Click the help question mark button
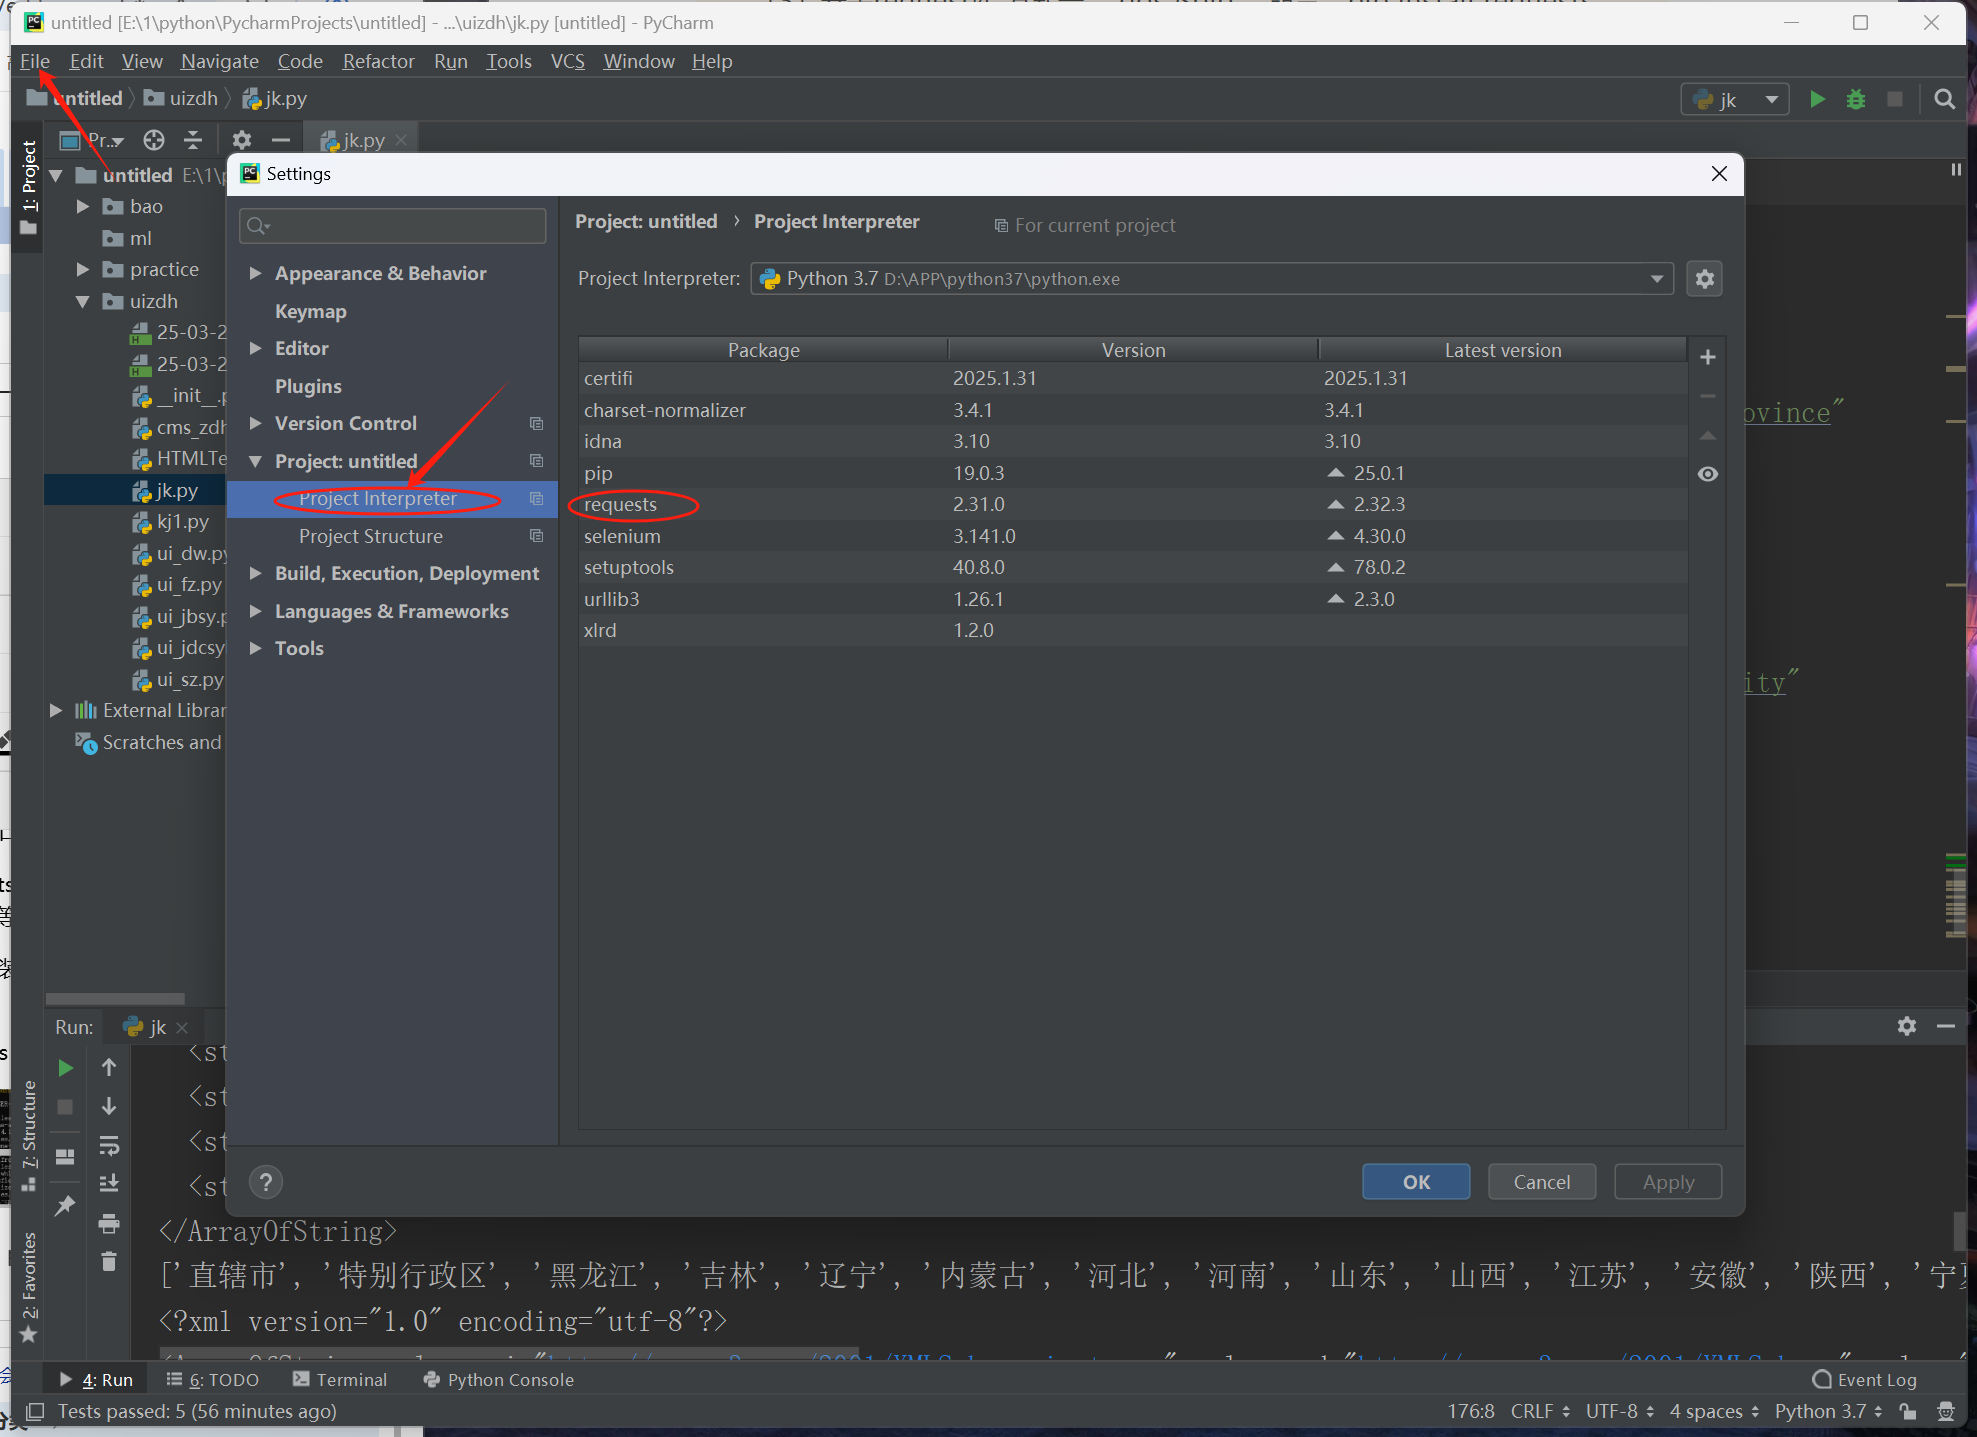 266,1182
